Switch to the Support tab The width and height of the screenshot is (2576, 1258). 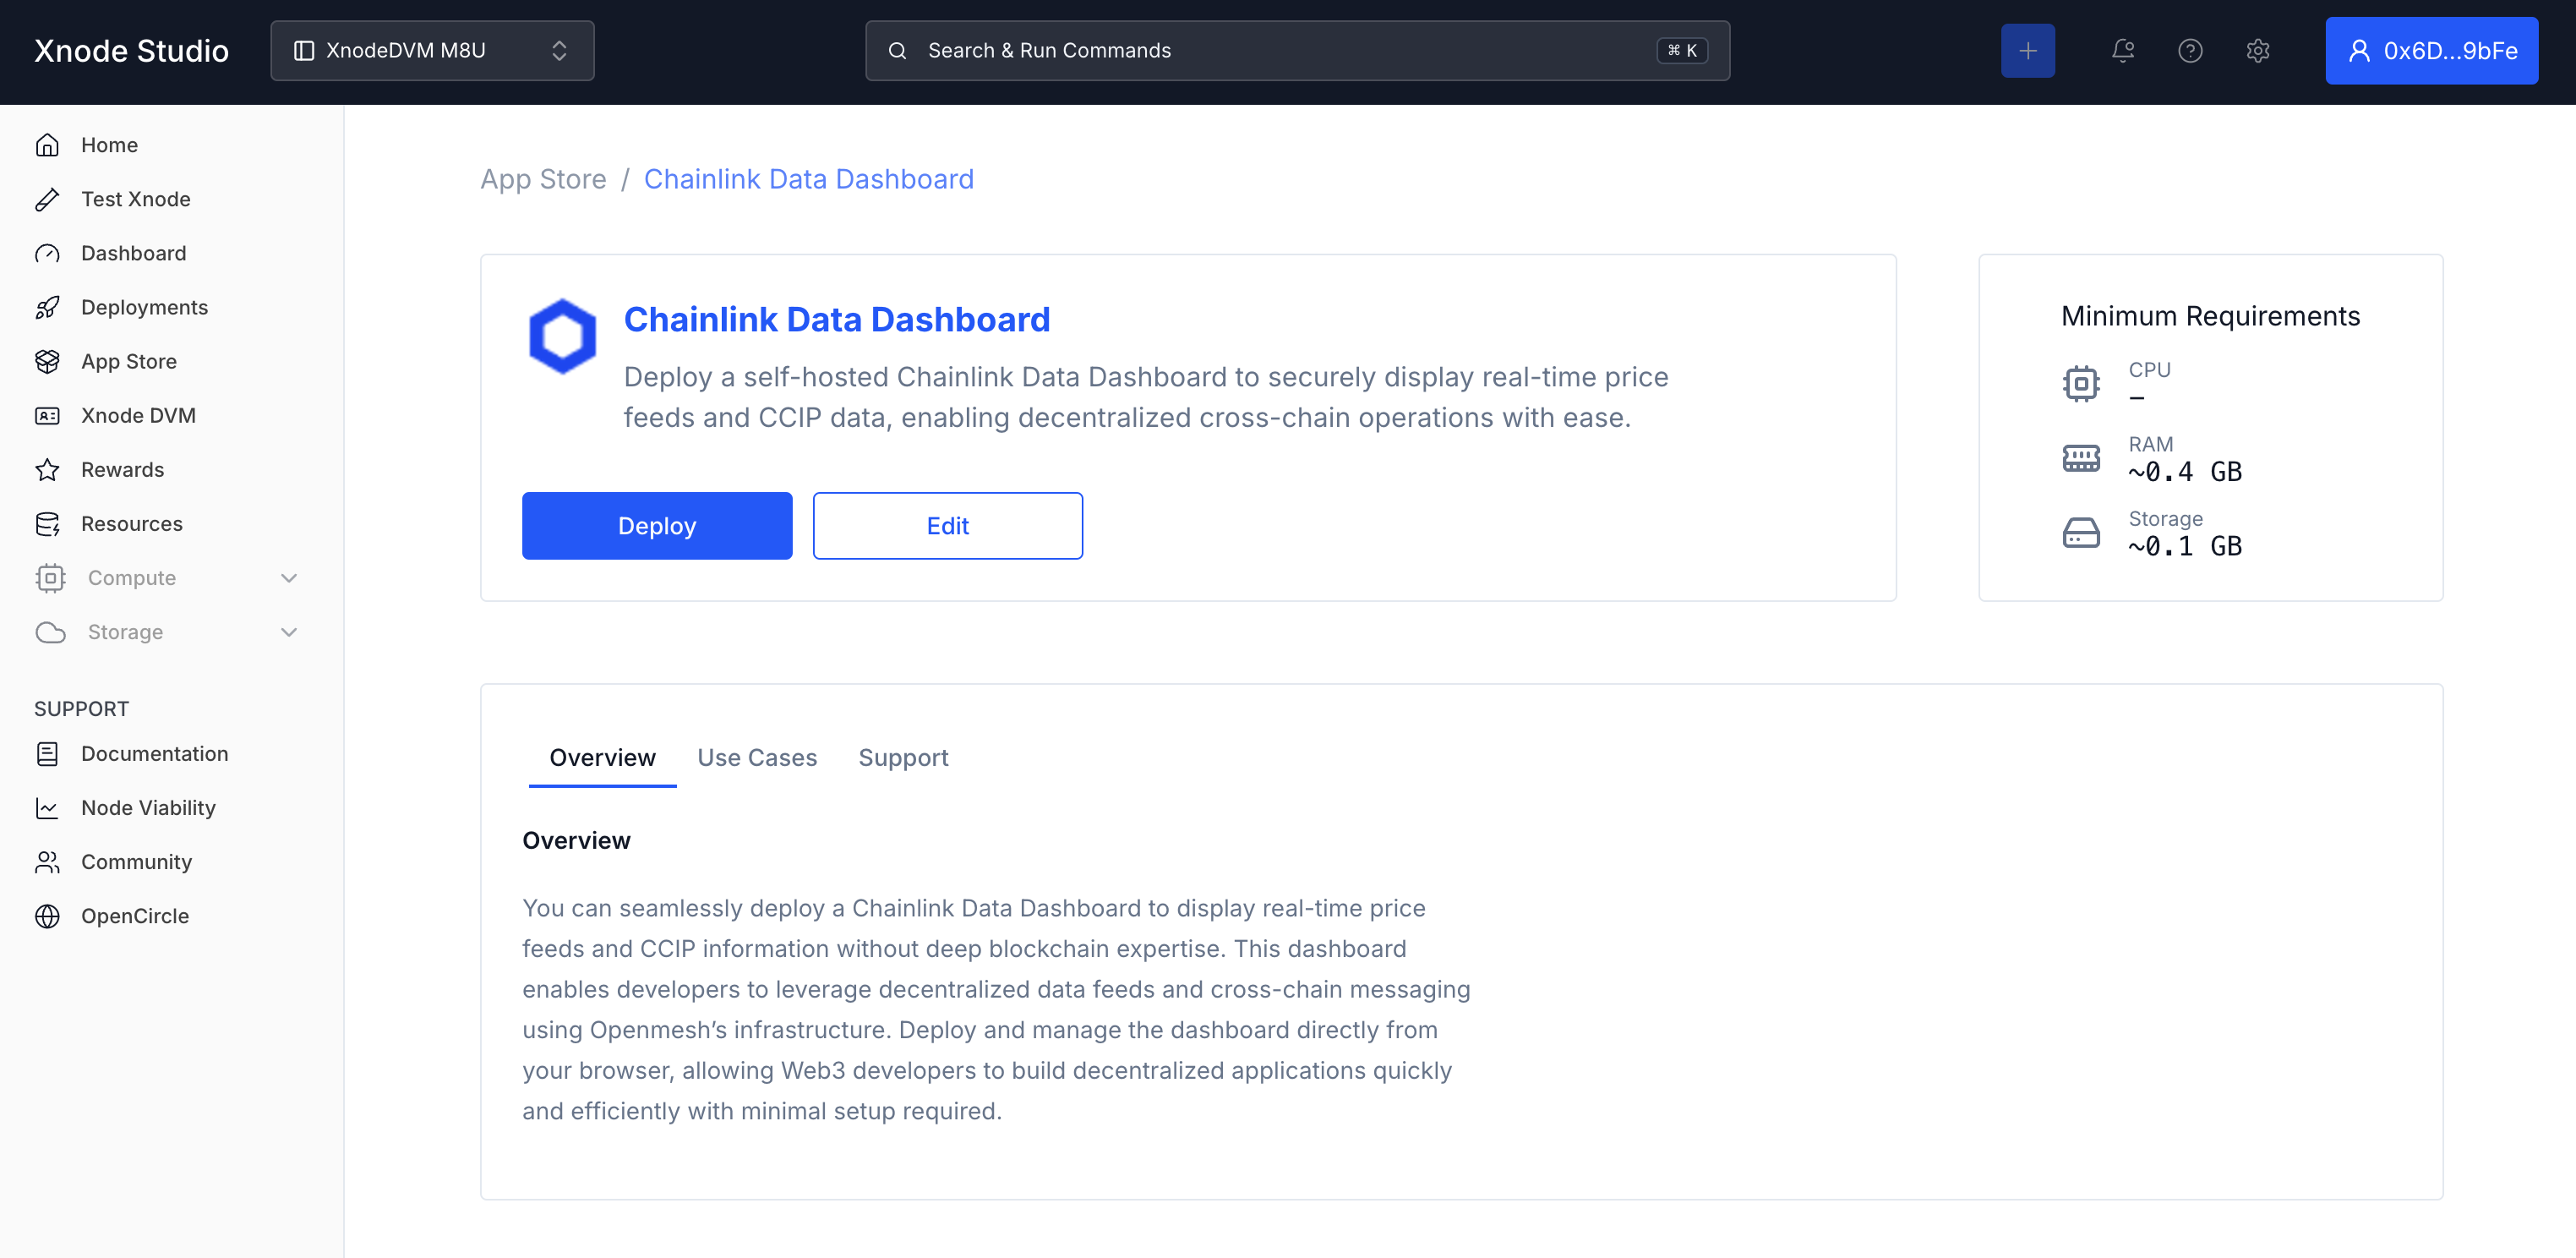[903, 757]
